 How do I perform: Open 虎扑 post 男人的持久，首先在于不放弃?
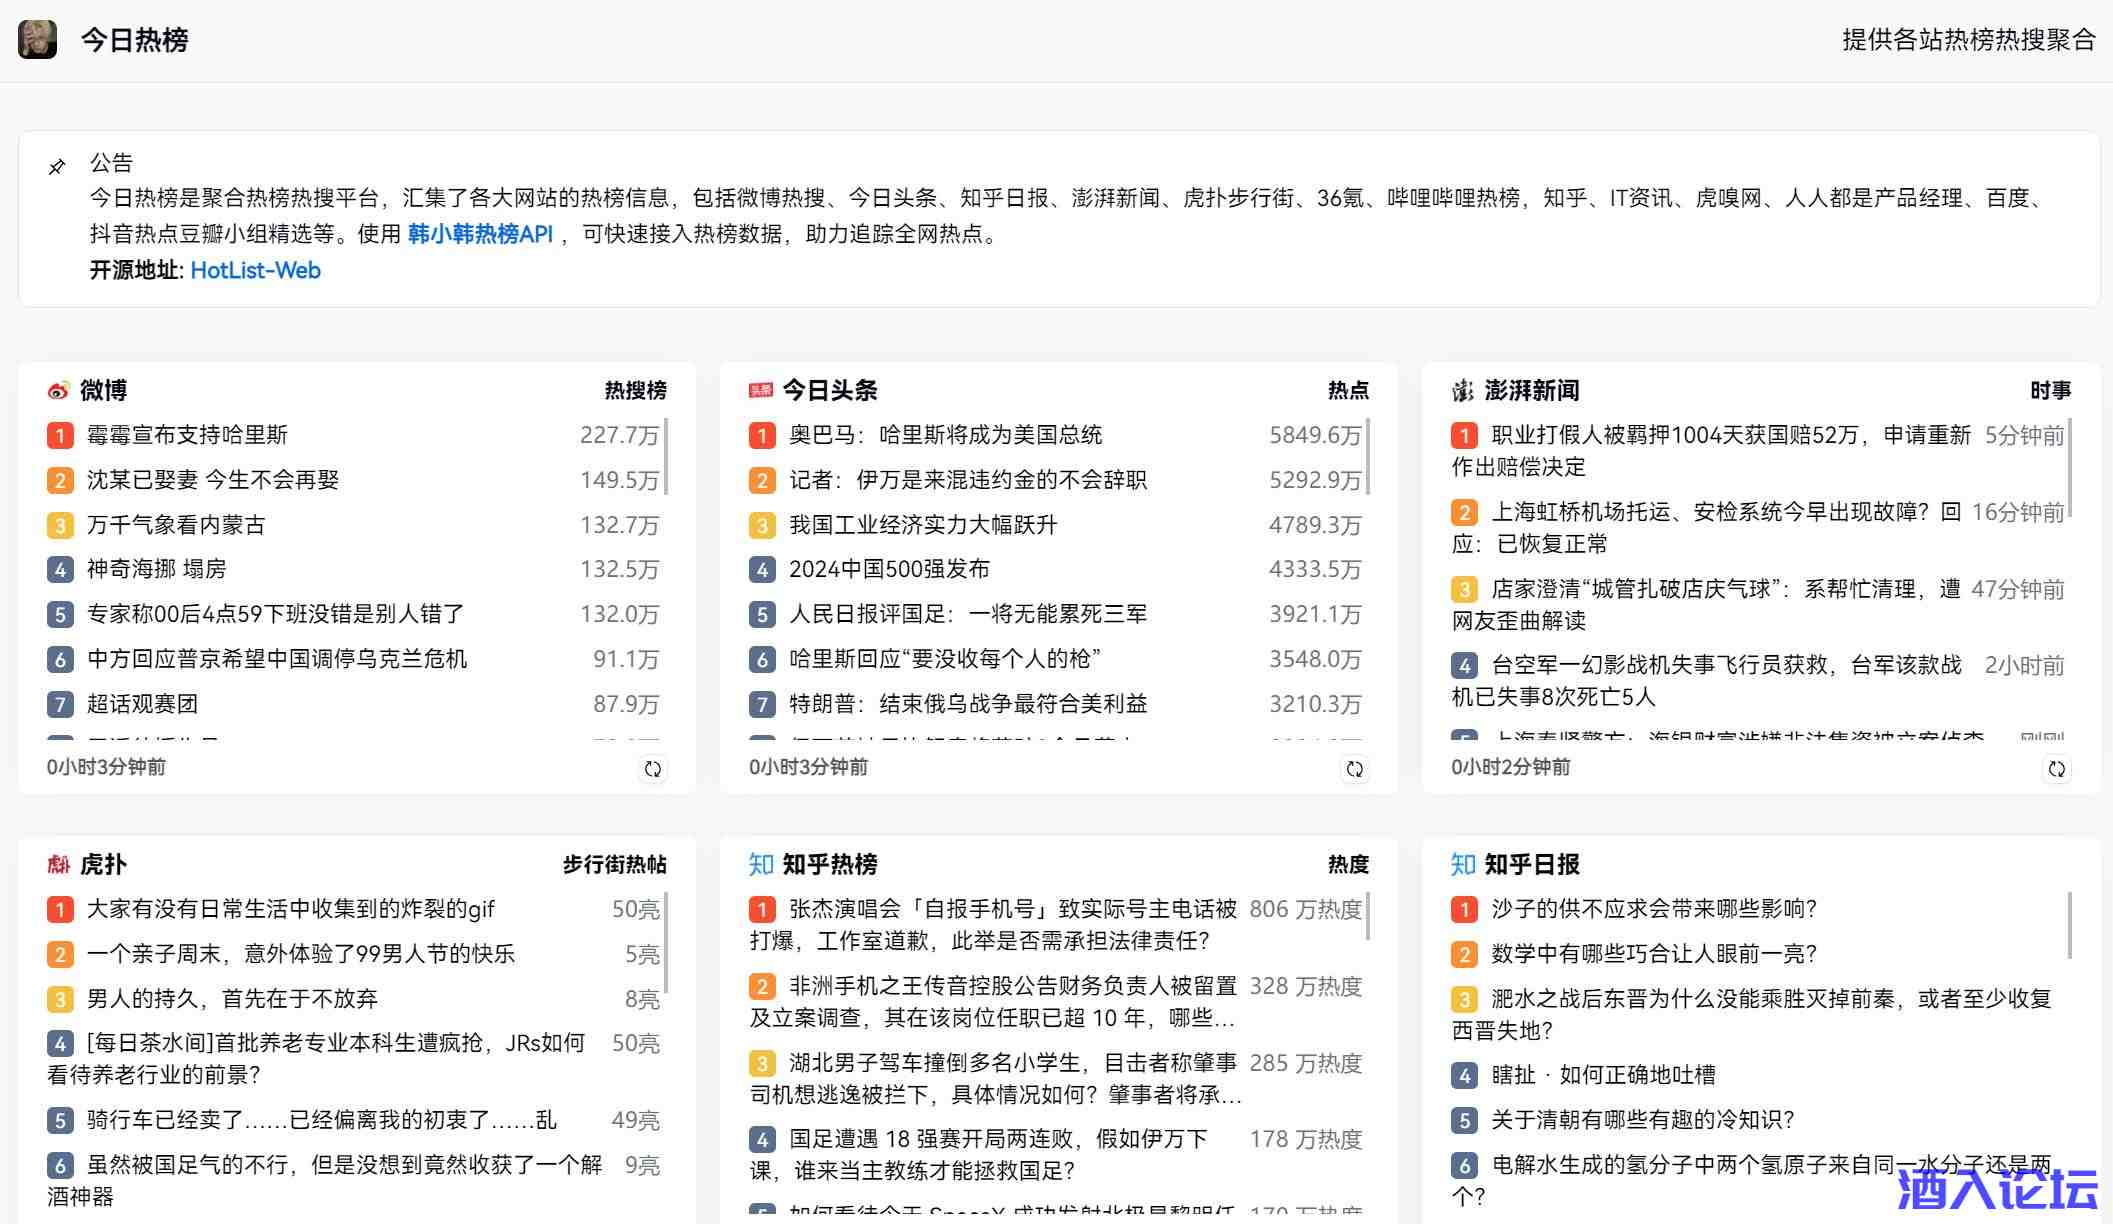232,998
